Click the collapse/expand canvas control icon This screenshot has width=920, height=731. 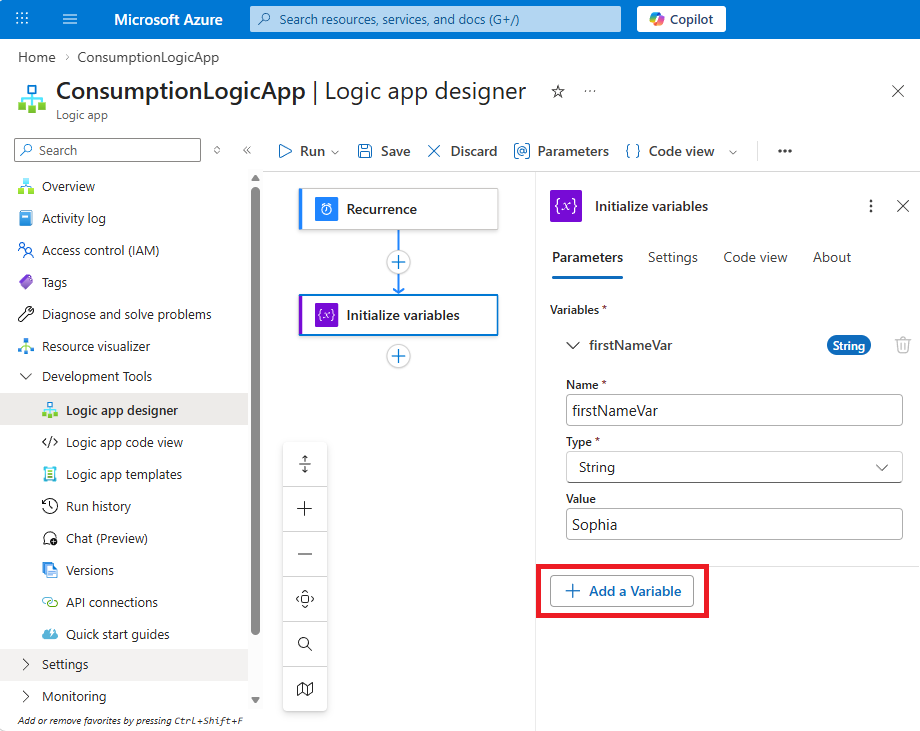pos(305,464)
